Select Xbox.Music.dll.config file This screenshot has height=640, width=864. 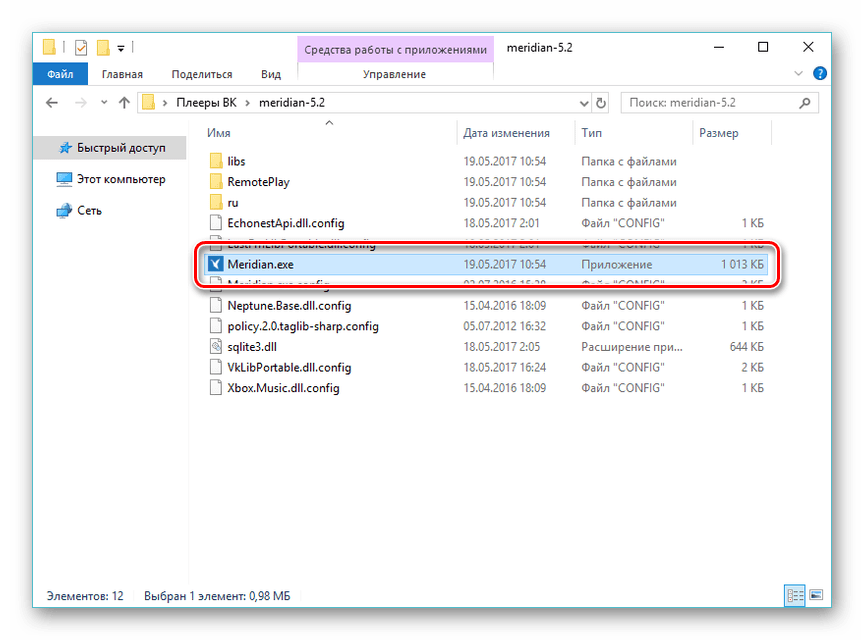488,388
